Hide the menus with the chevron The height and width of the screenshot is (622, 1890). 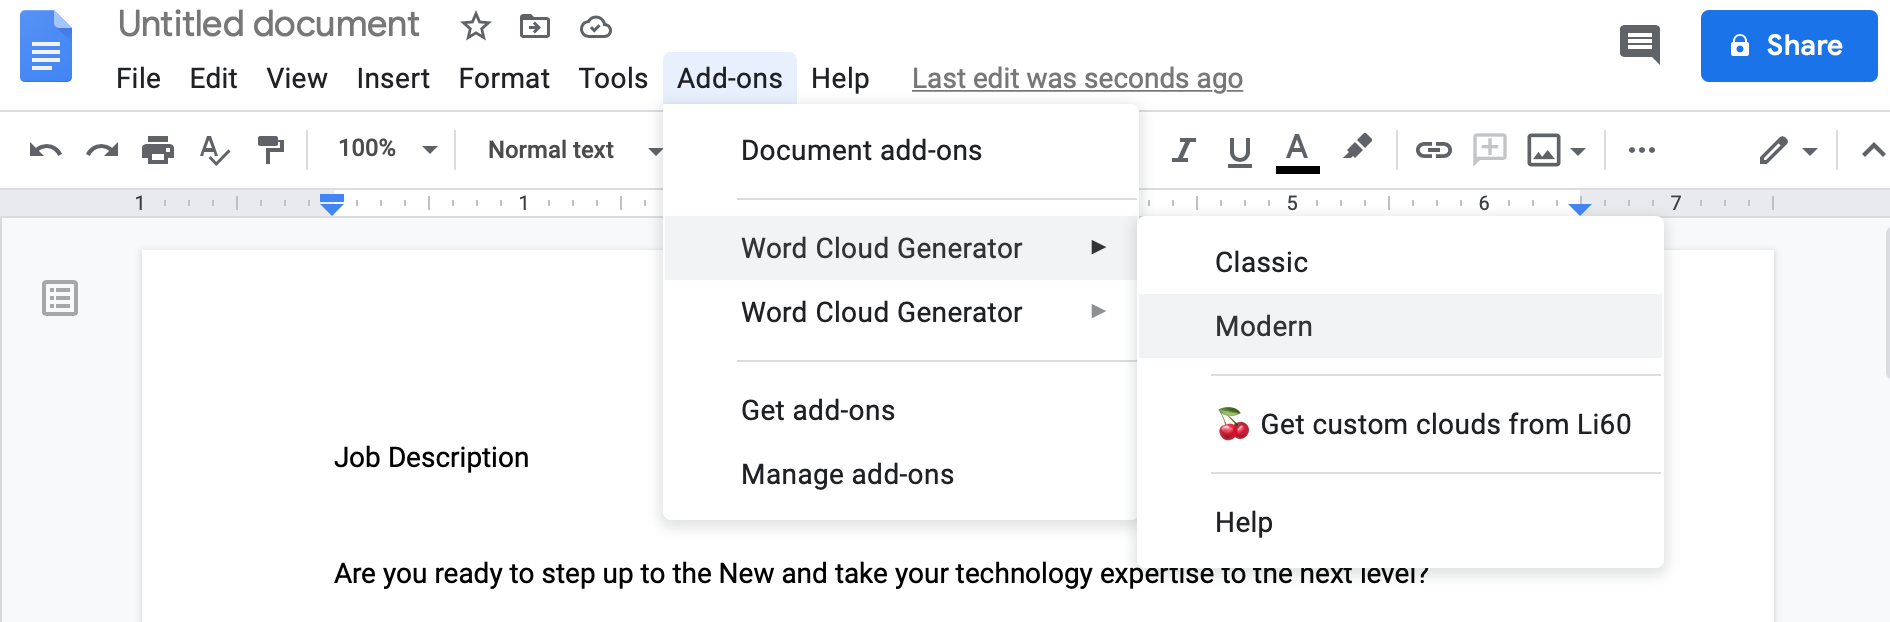(x=1873, y=151)
